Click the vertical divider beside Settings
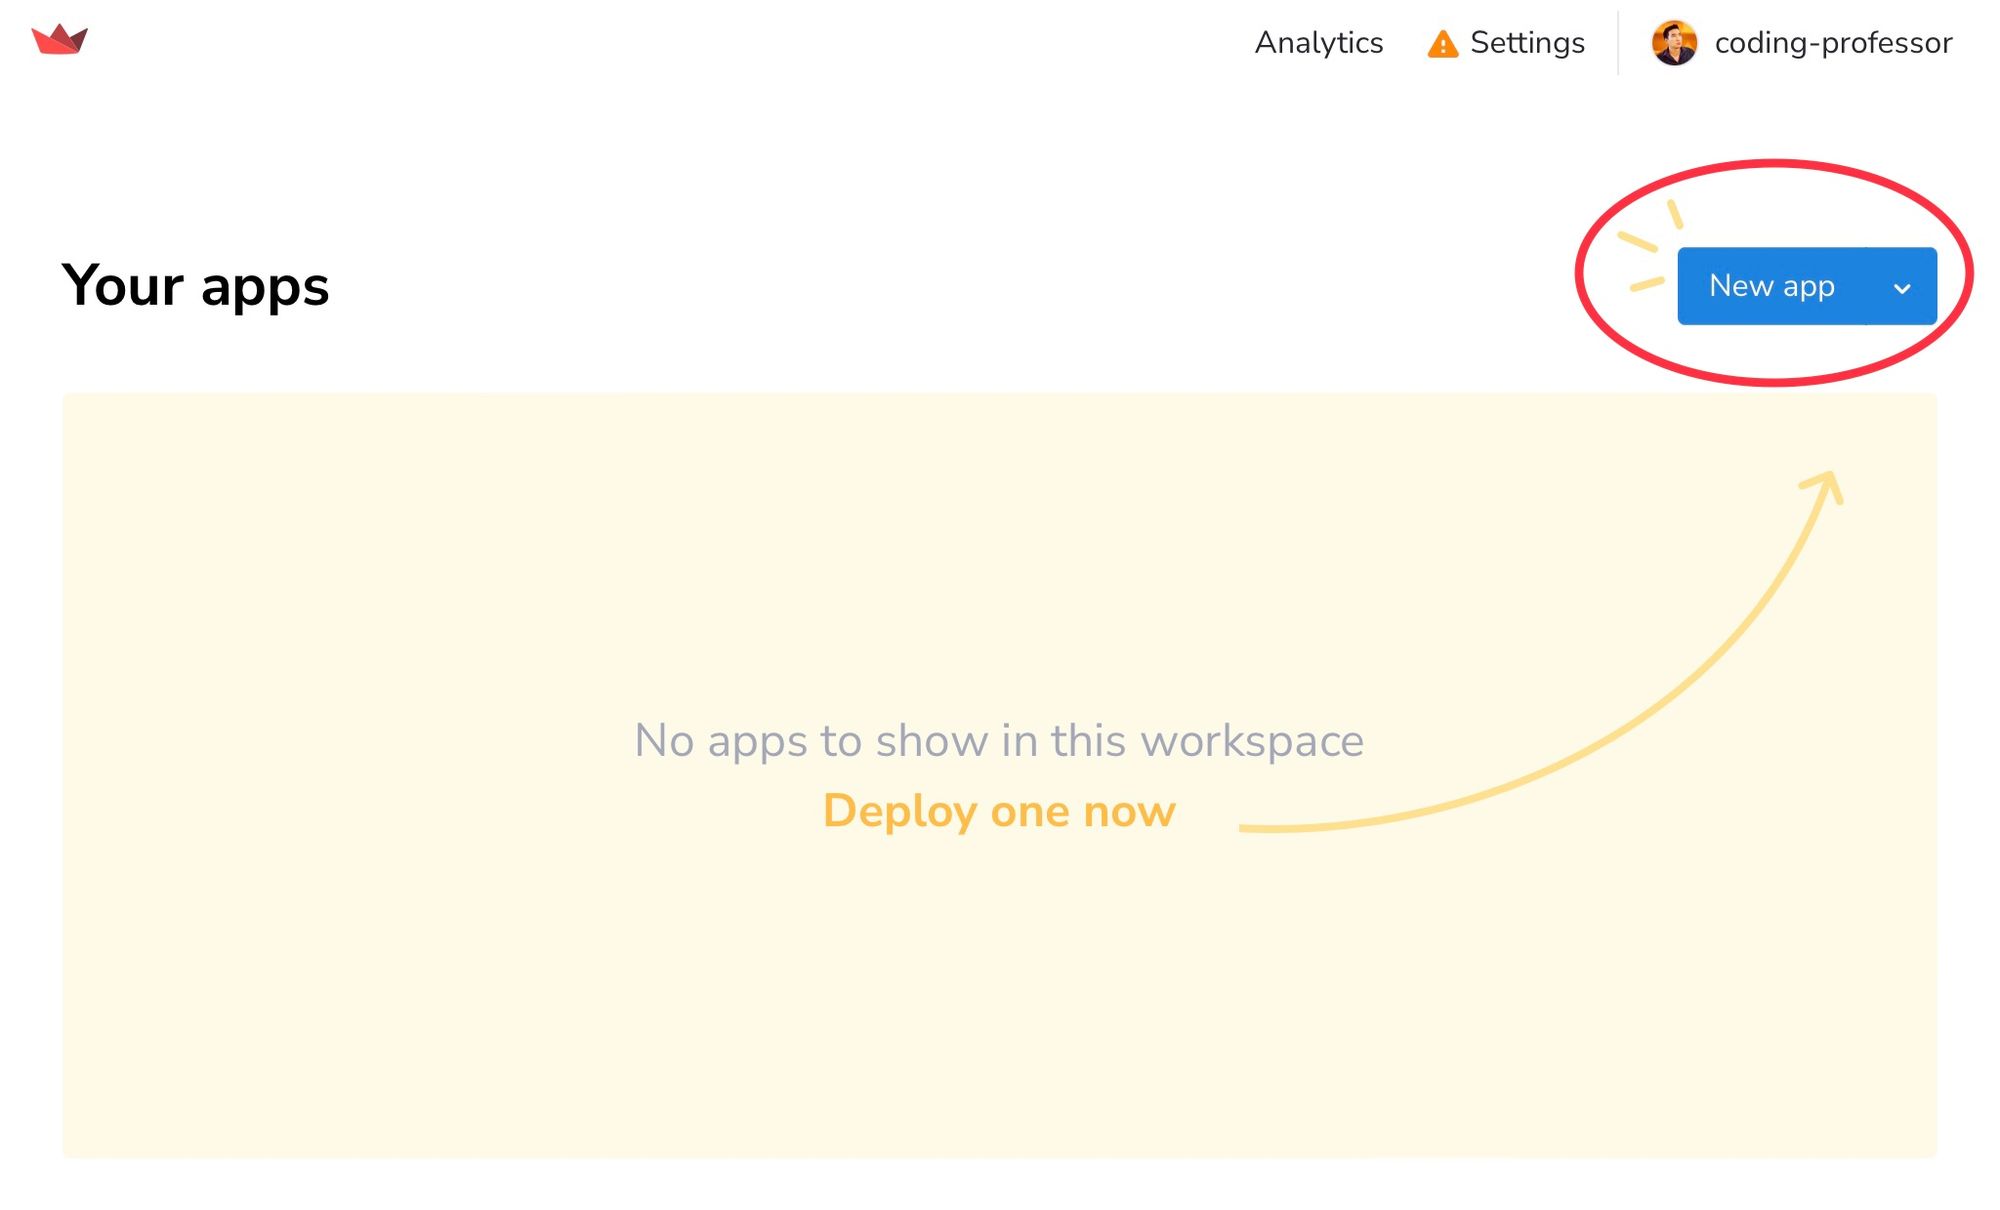This screenshot has height=1210, width=2000. click(1618, 43)
